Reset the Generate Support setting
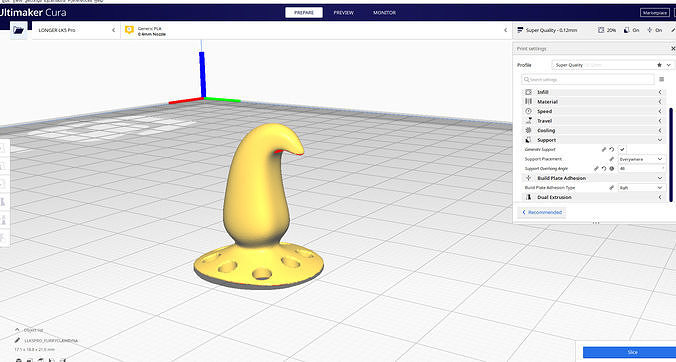This screenshot has height=362, width=676. [611, 149]
